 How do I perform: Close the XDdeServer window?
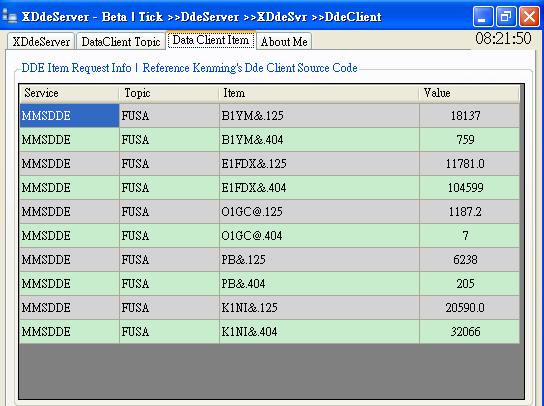tap(529, 16)
